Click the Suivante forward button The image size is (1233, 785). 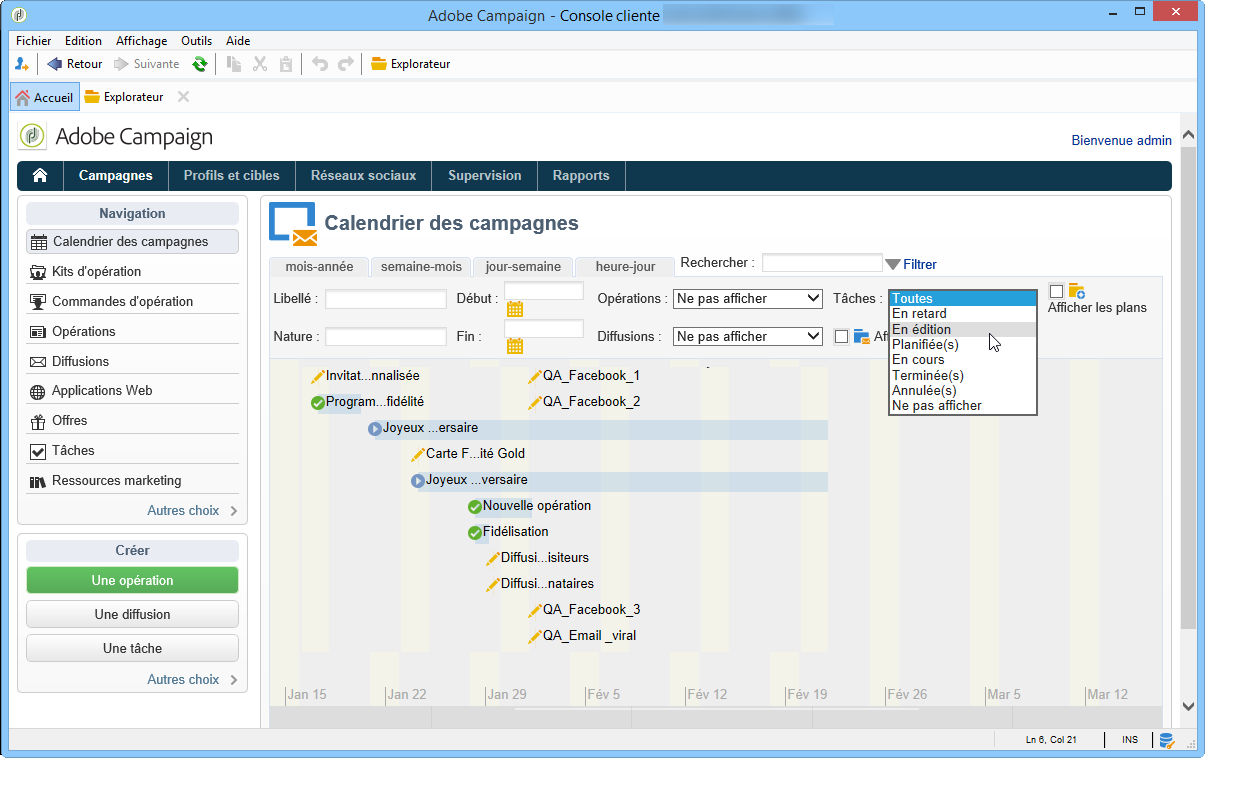tap(146, 64)
